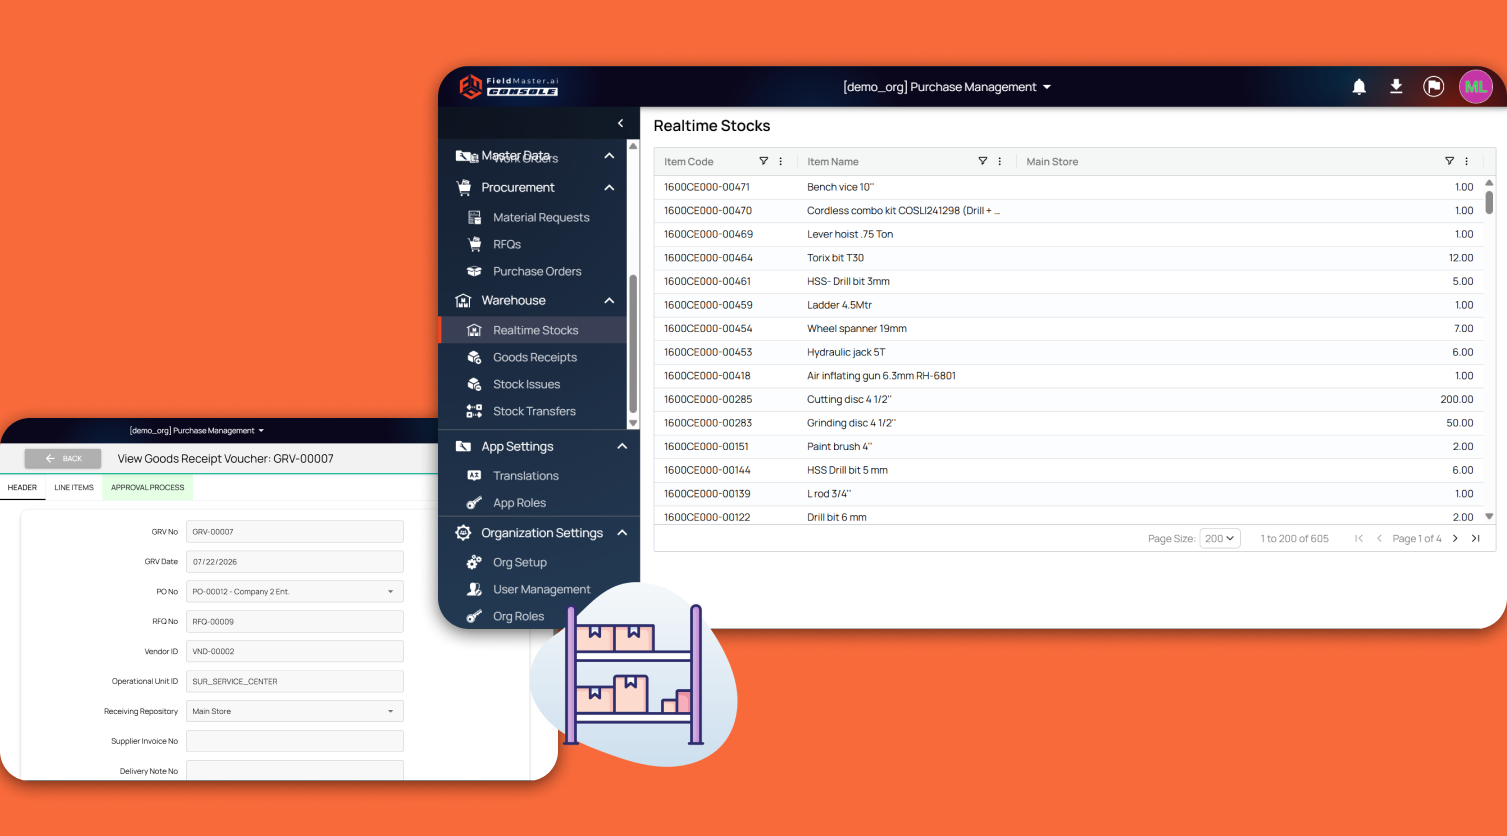Click the download icon in the top bar

(1396, 87)
